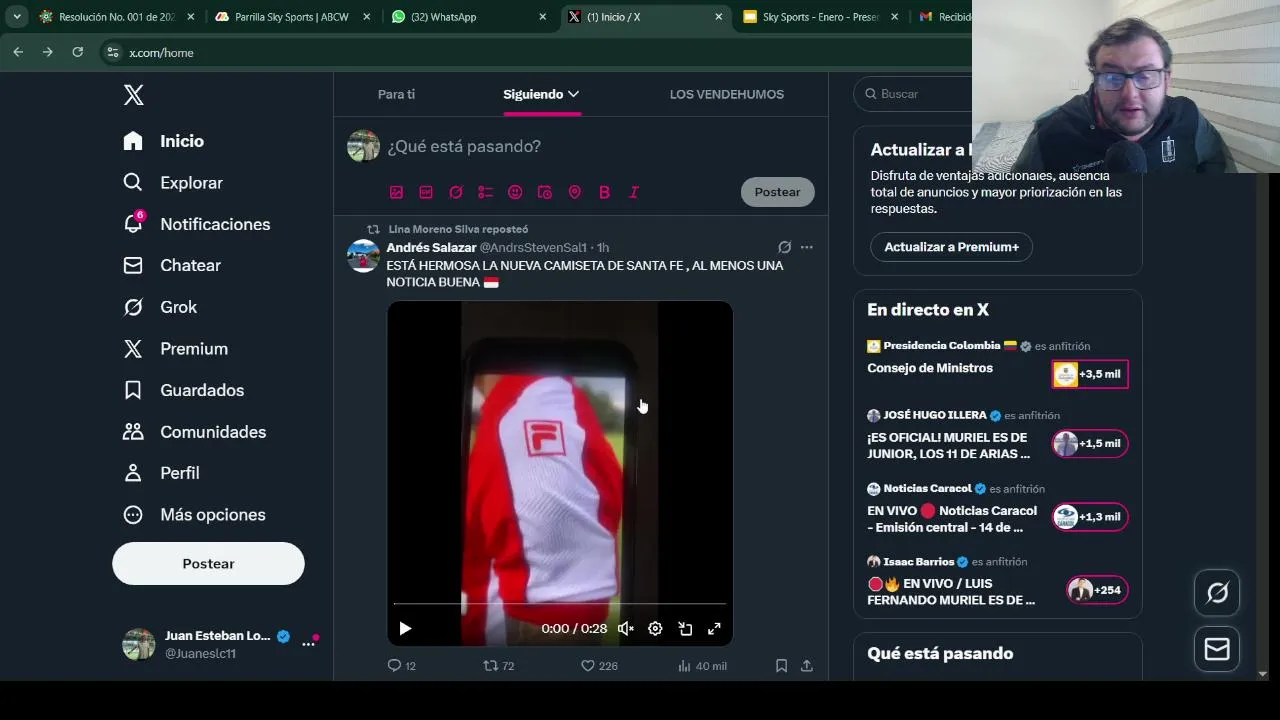Click the Postear button in composer
The image size is (1280, 720).
click(777, 192)
